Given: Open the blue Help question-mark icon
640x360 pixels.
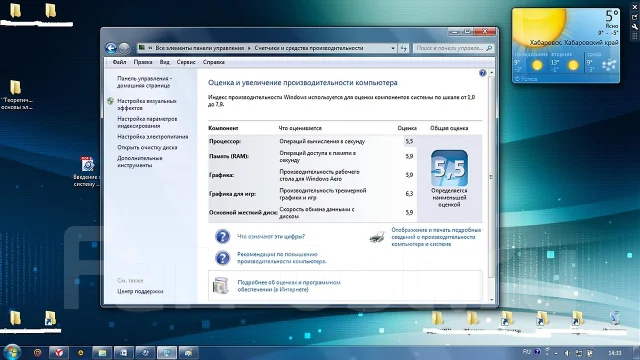Looking at the screenshot, I should pyautogui.click(x=482, y=73).
